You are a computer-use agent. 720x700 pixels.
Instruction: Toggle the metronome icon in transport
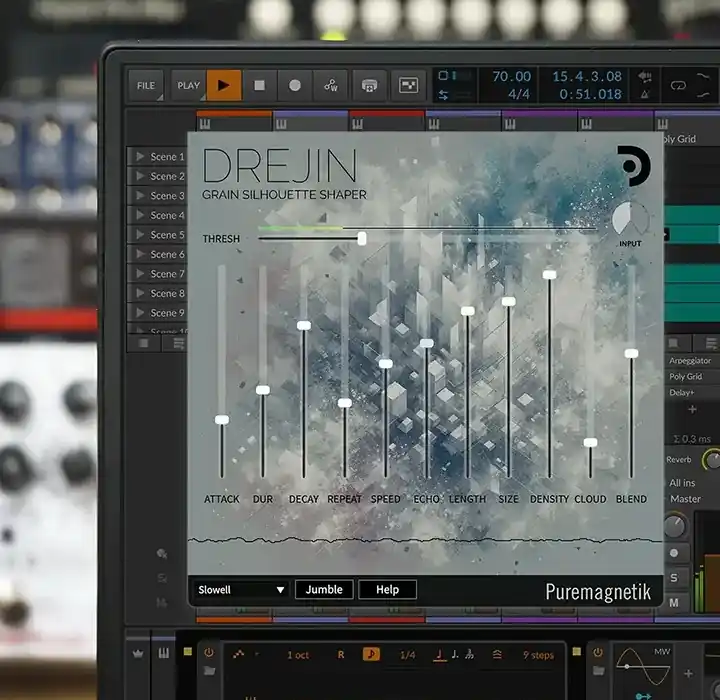645,94
